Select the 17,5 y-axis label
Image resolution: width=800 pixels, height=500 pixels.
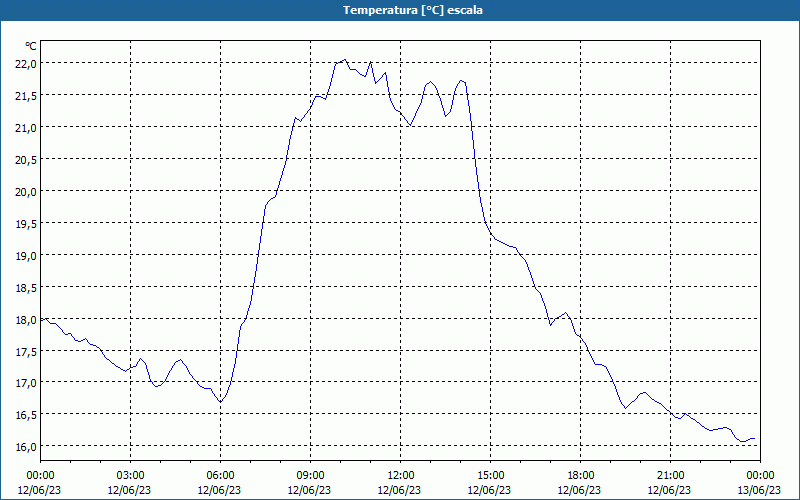[x=26, y=352]
